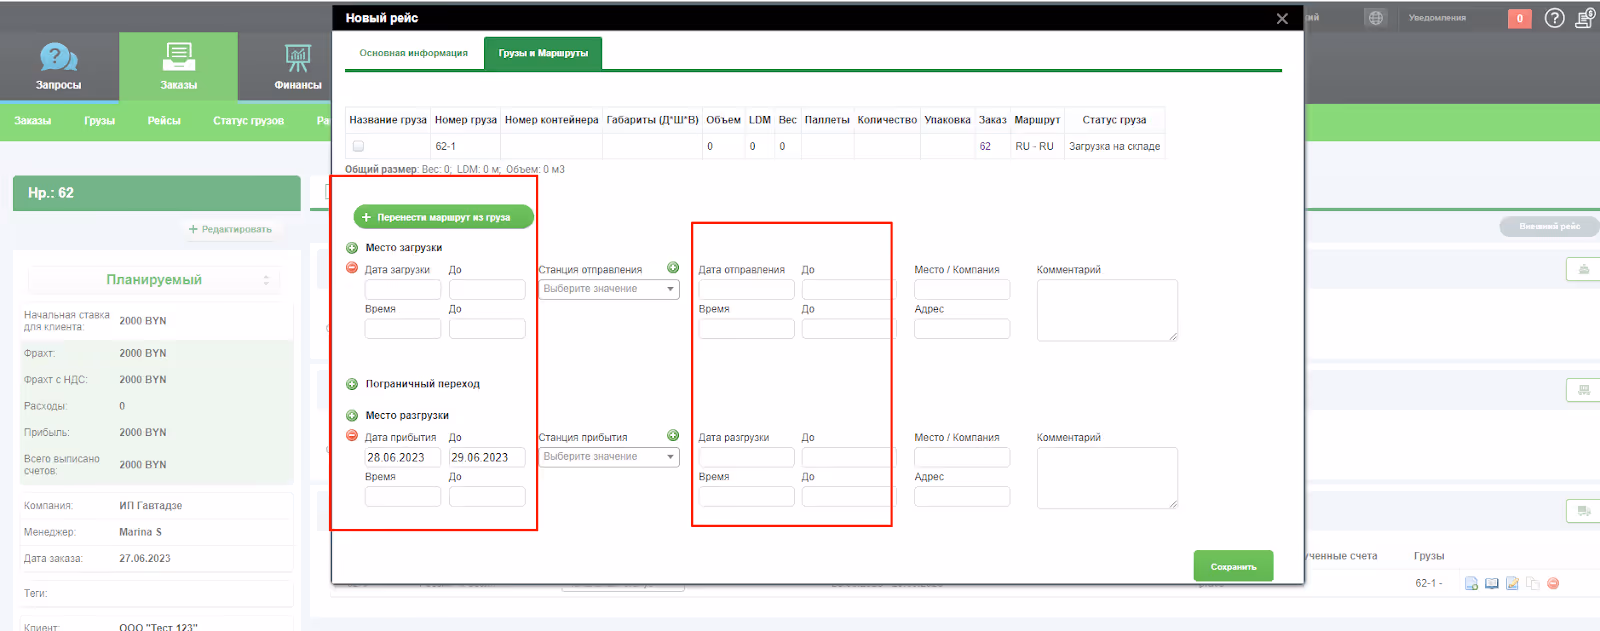Open the Заказы submenu item

[33, 121]
